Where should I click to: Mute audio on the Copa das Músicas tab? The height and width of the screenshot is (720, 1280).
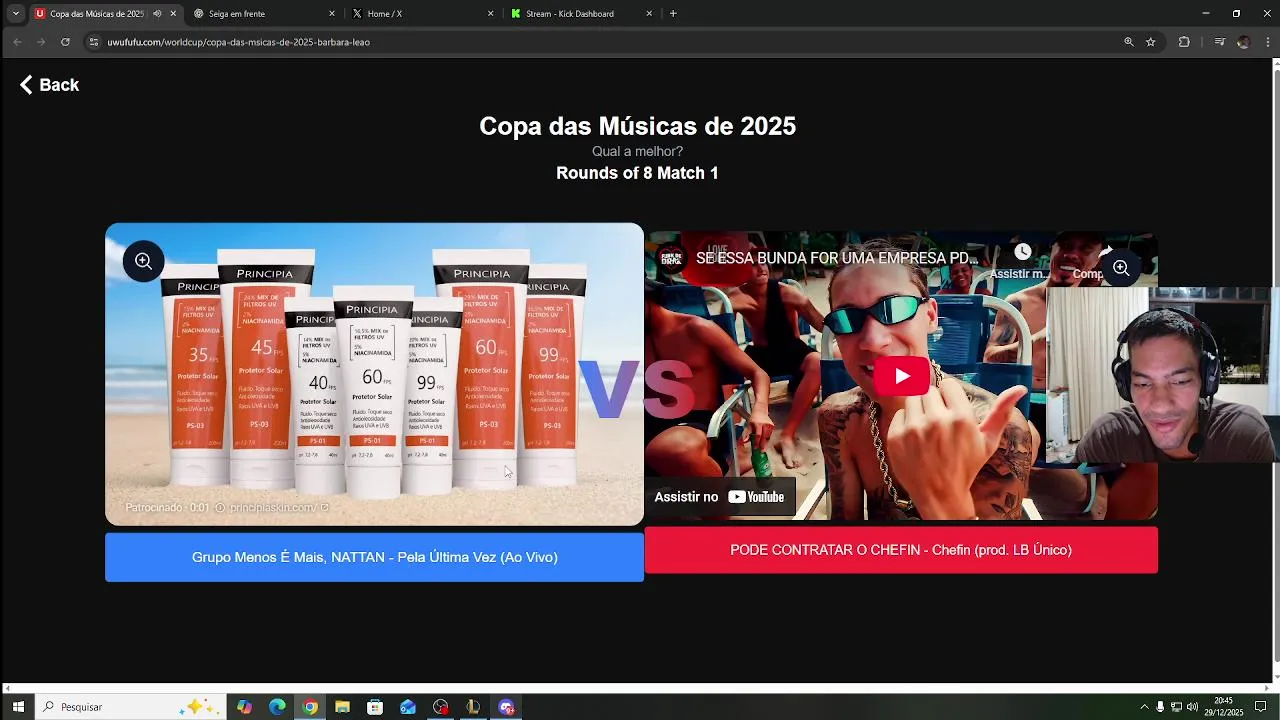click(157, 14)
